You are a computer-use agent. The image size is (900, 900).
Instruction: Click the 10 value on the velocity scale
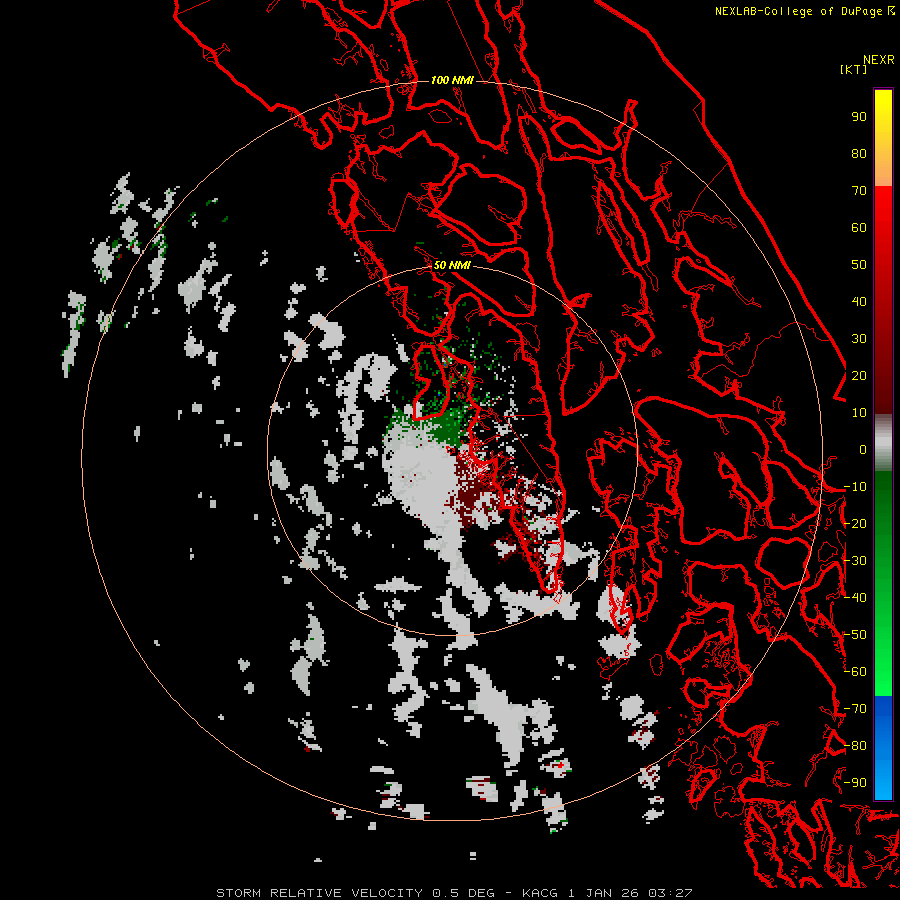(x=859, y=413)
